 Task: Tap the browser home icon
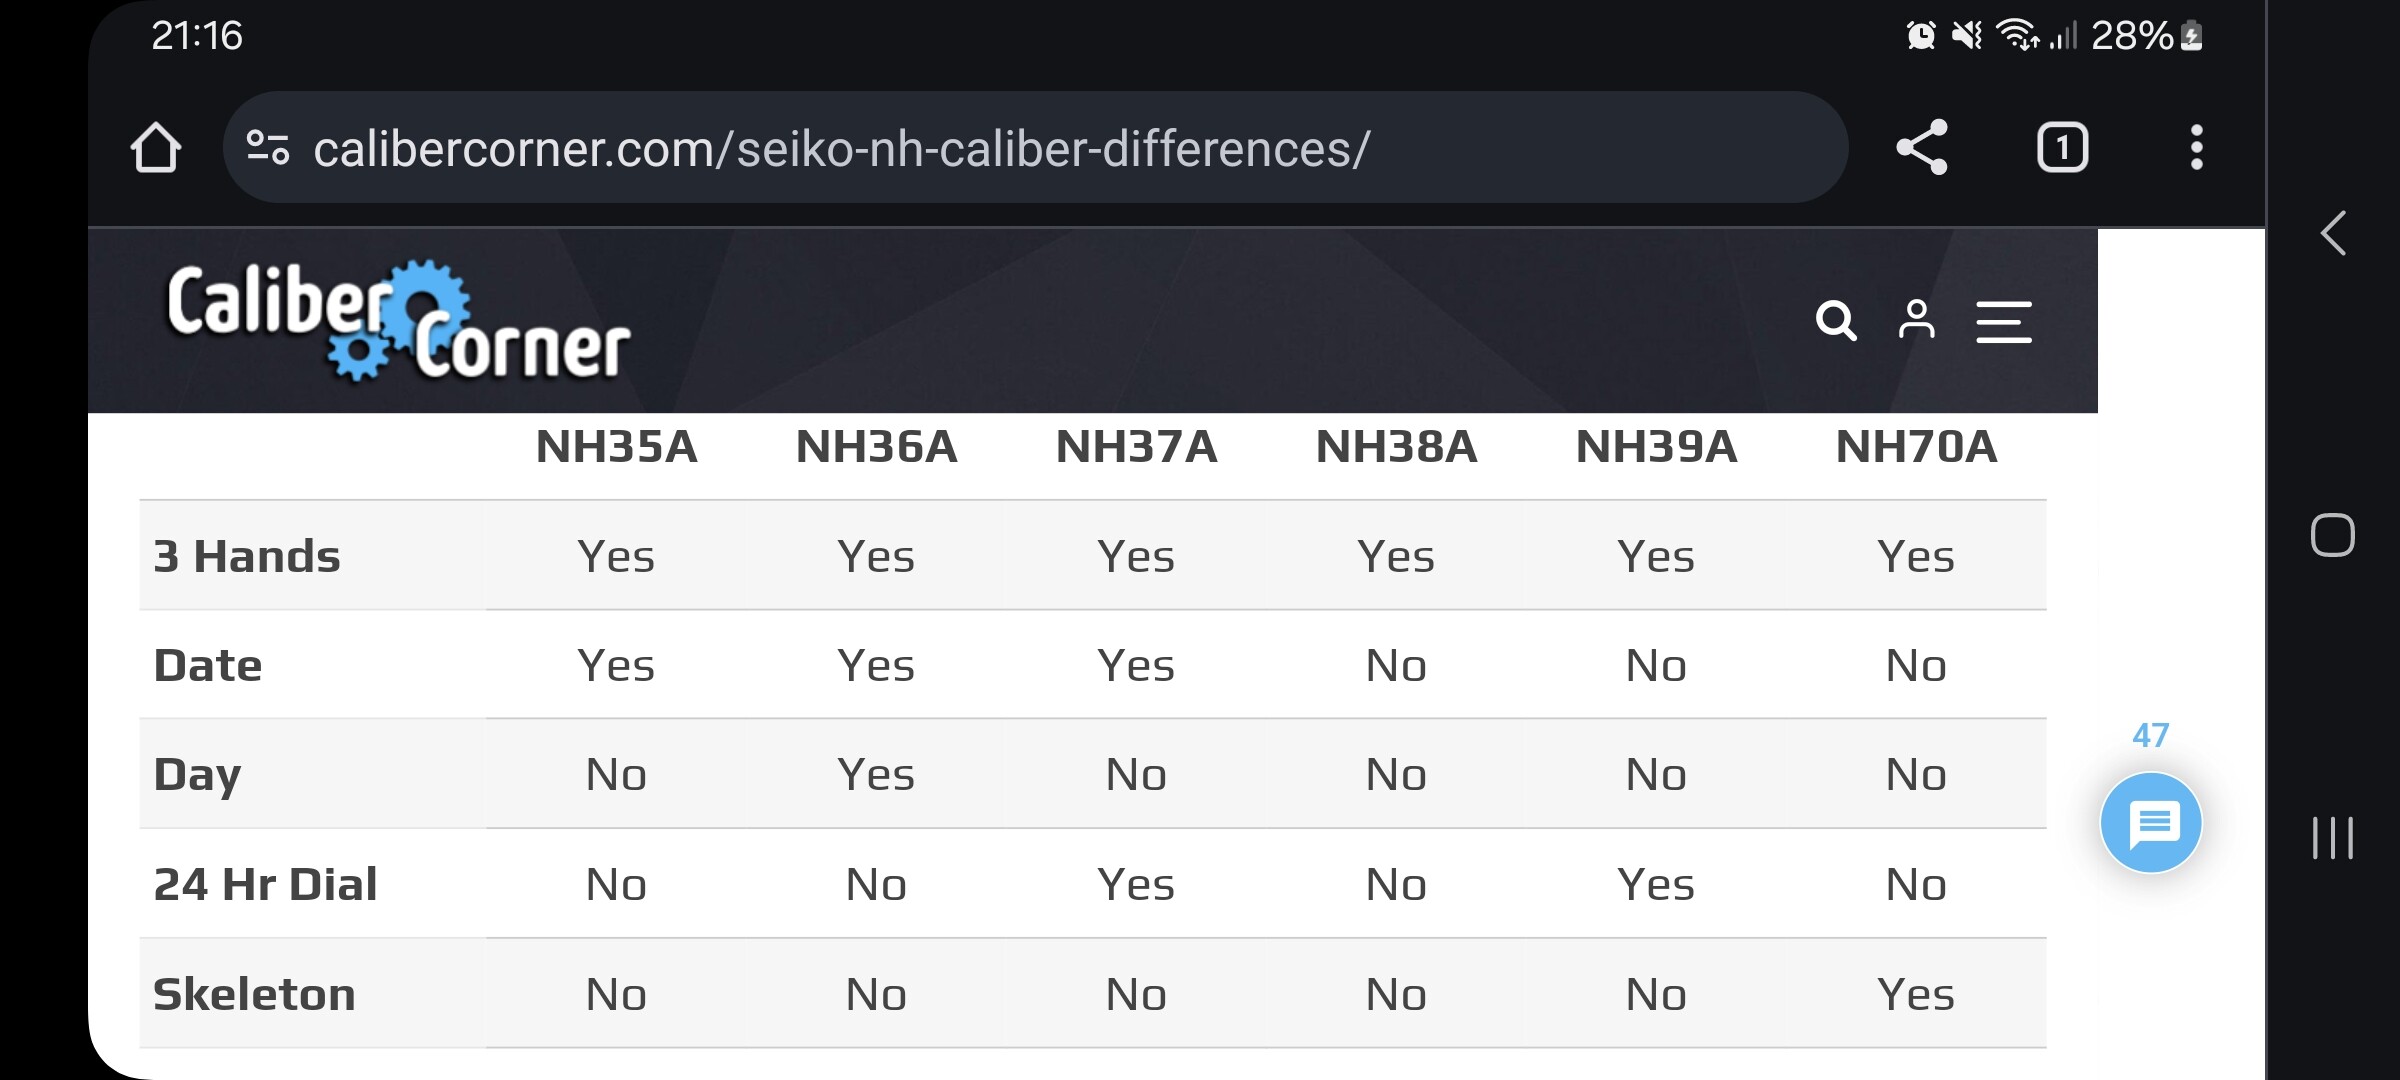pos(156,148)
